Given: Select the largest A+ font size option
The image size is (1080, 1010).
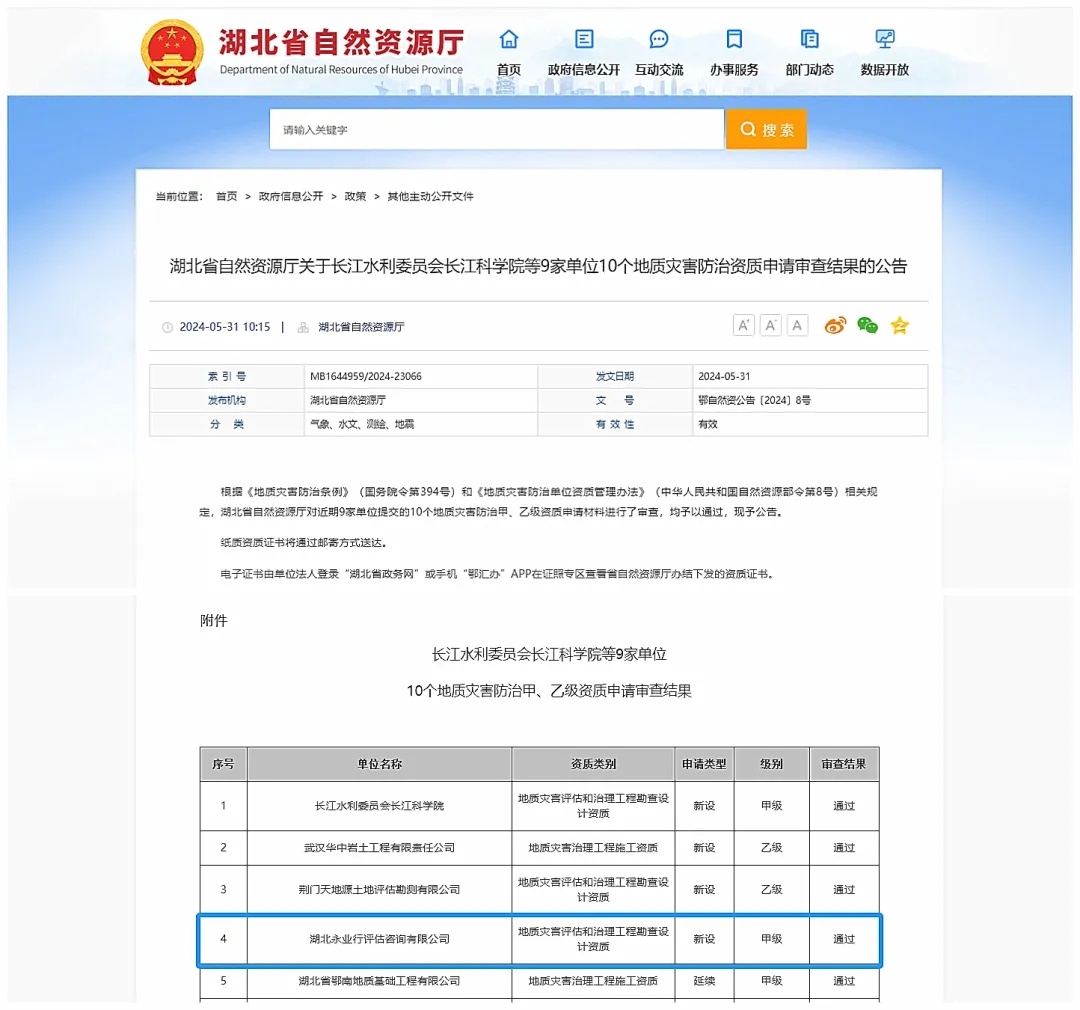Looking at the screenshot, I should pyautogui.click(x=744, y=325).
